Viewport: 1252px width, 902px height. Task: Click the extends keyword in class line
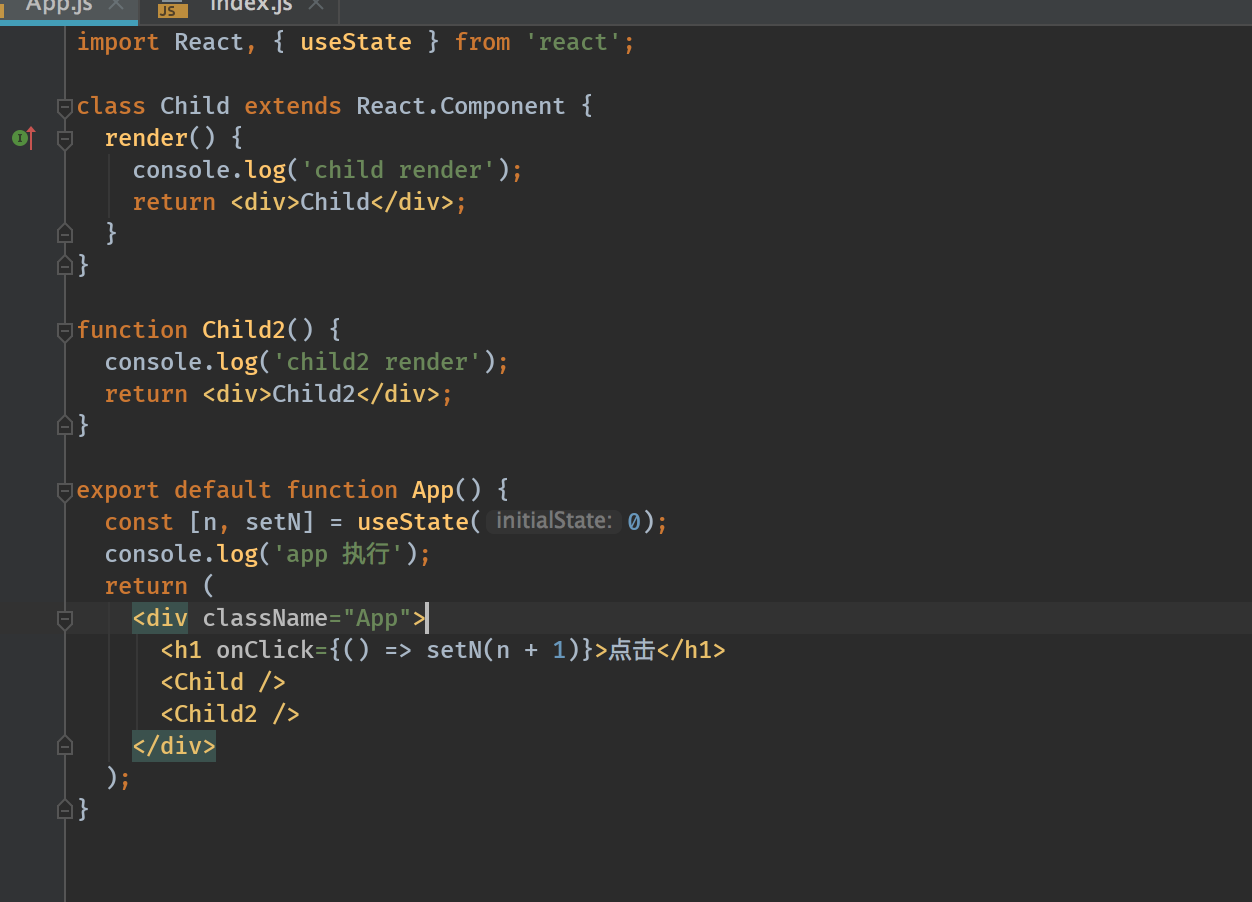(293, 106)
